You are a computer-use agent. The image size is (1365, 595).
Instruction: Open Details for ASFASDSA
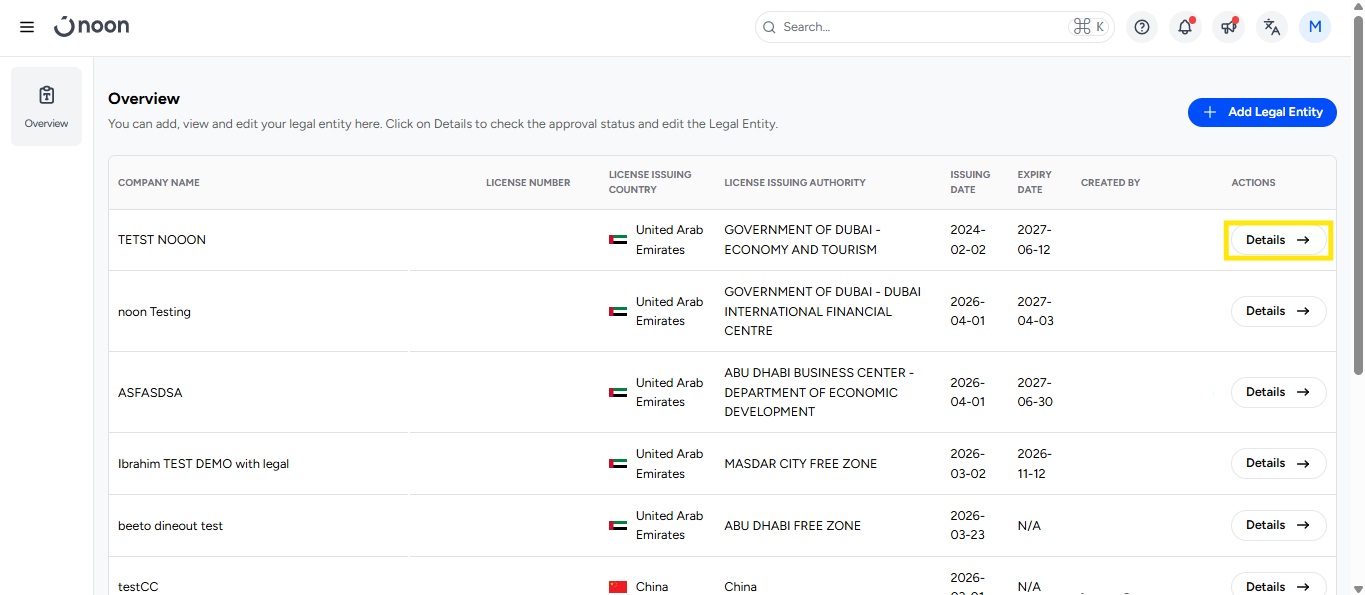1278,392
